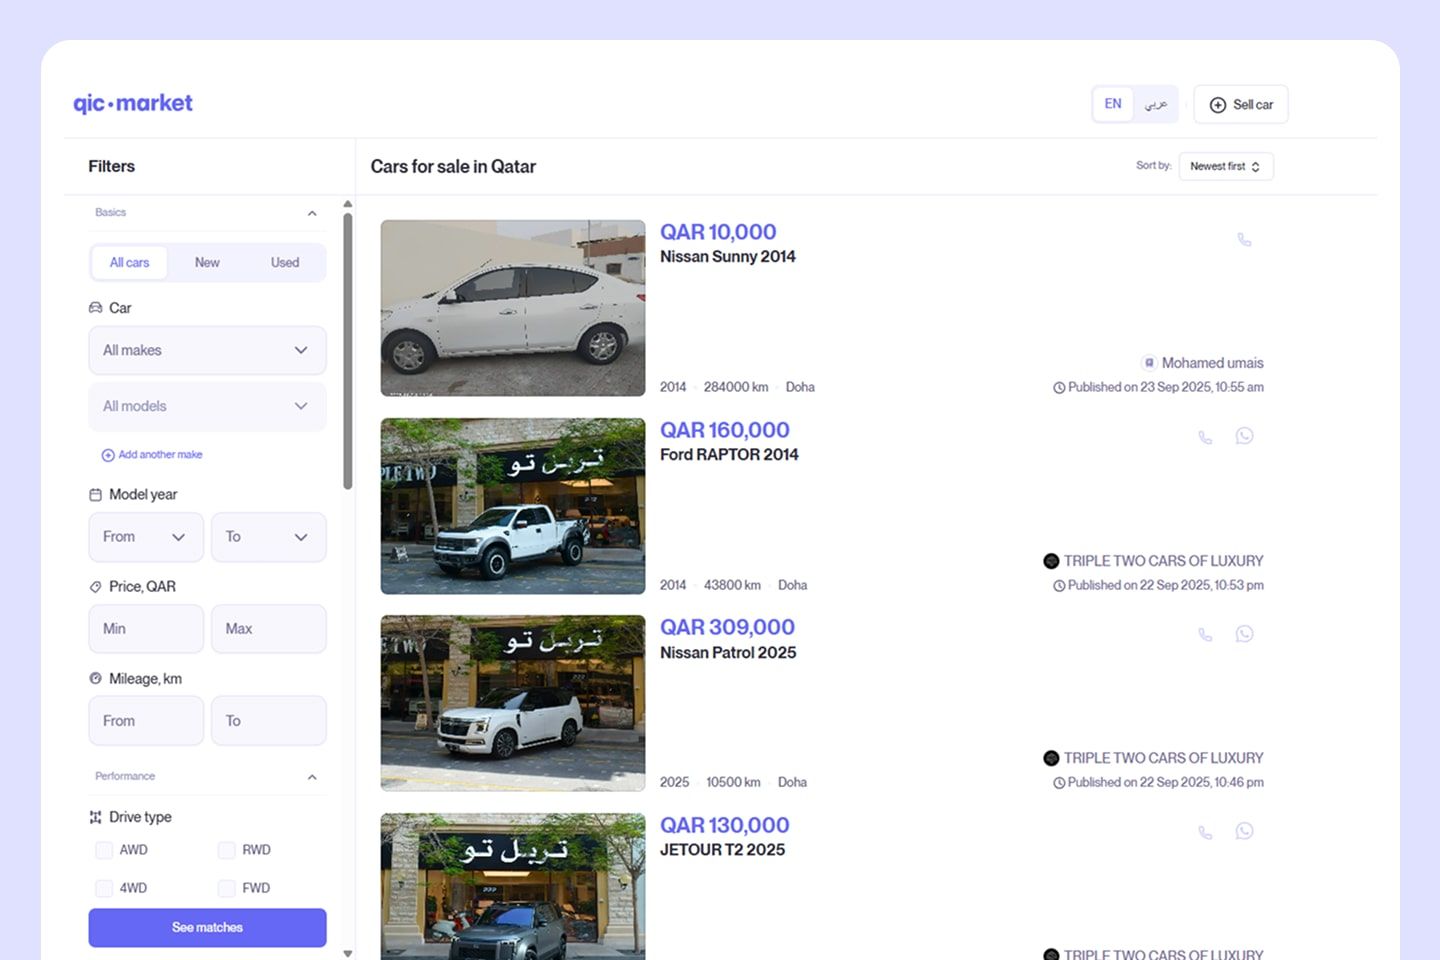Image resolution: width=1440 pixels, height=960 pixels.
Task: Open WhatsApp for the JETOUR T2 listing
Action: pyautogui.click(x=1244, y=831)
